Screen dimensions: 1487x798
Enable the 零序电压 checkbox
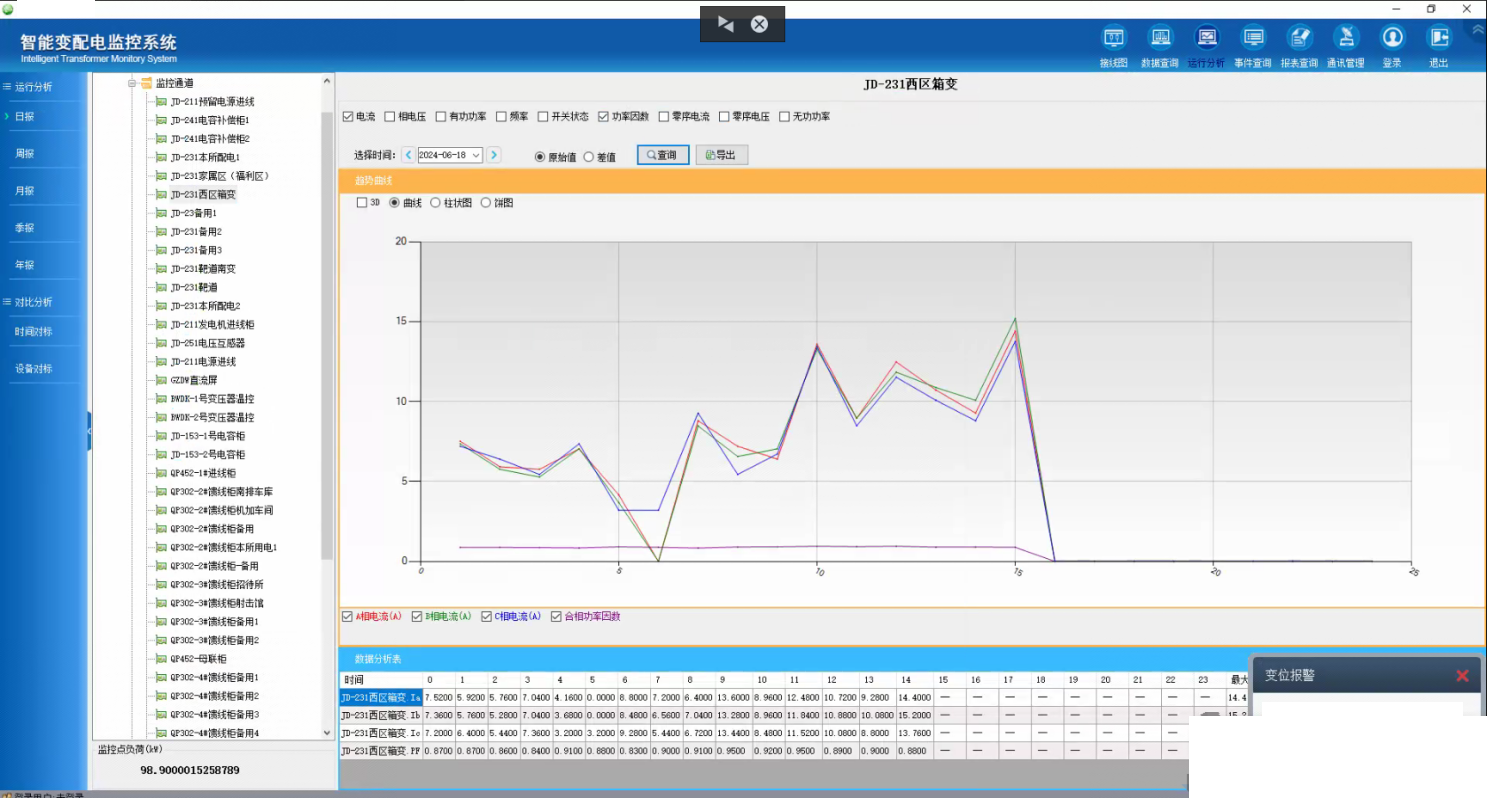click(724, 117)
